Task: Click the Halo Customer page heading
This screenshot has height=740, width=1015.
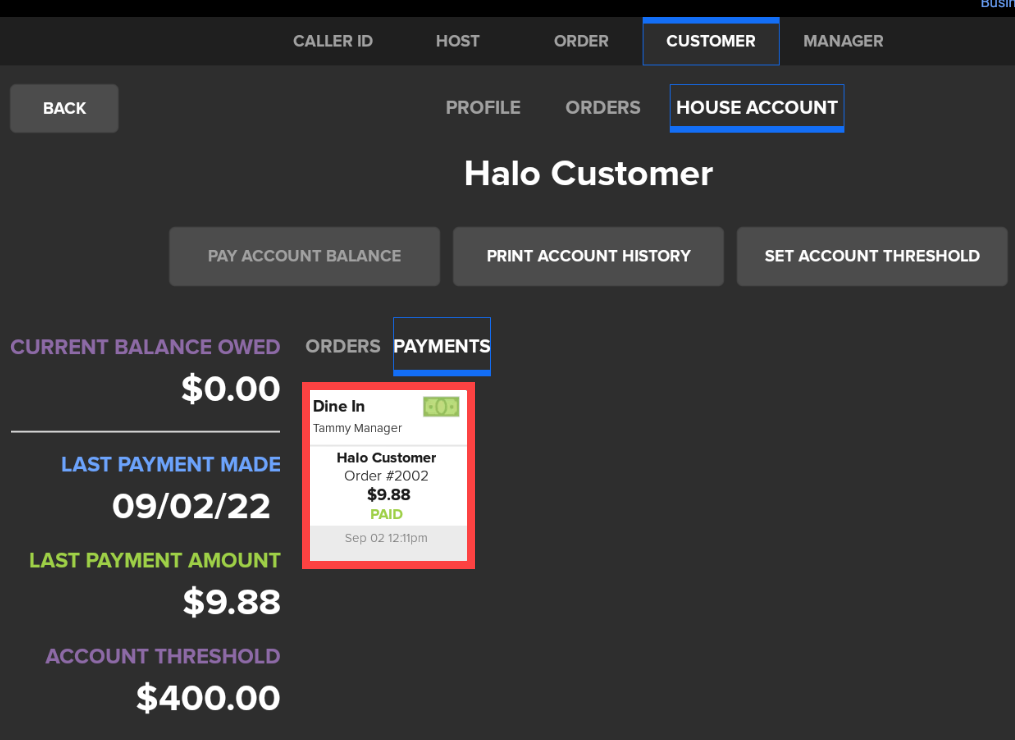Action: point(588,173)
